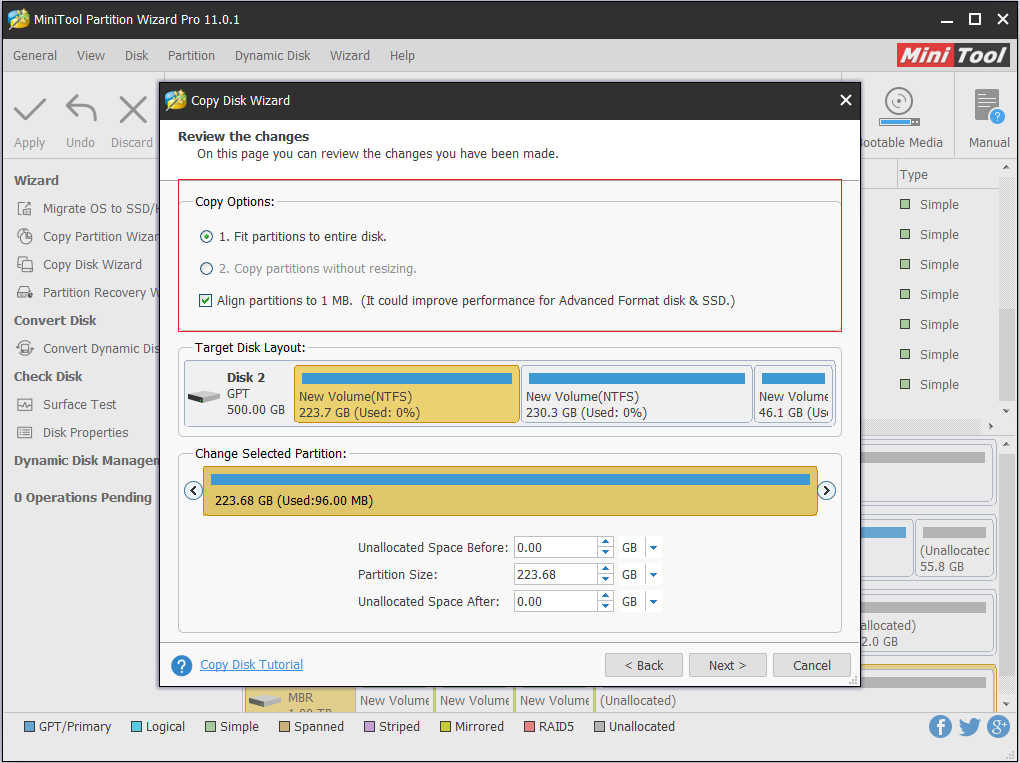The width and height of the screenshot is (1020, 763).
Task: Select the 223.7 GB New Volume partition
Action: click(407, 394)
